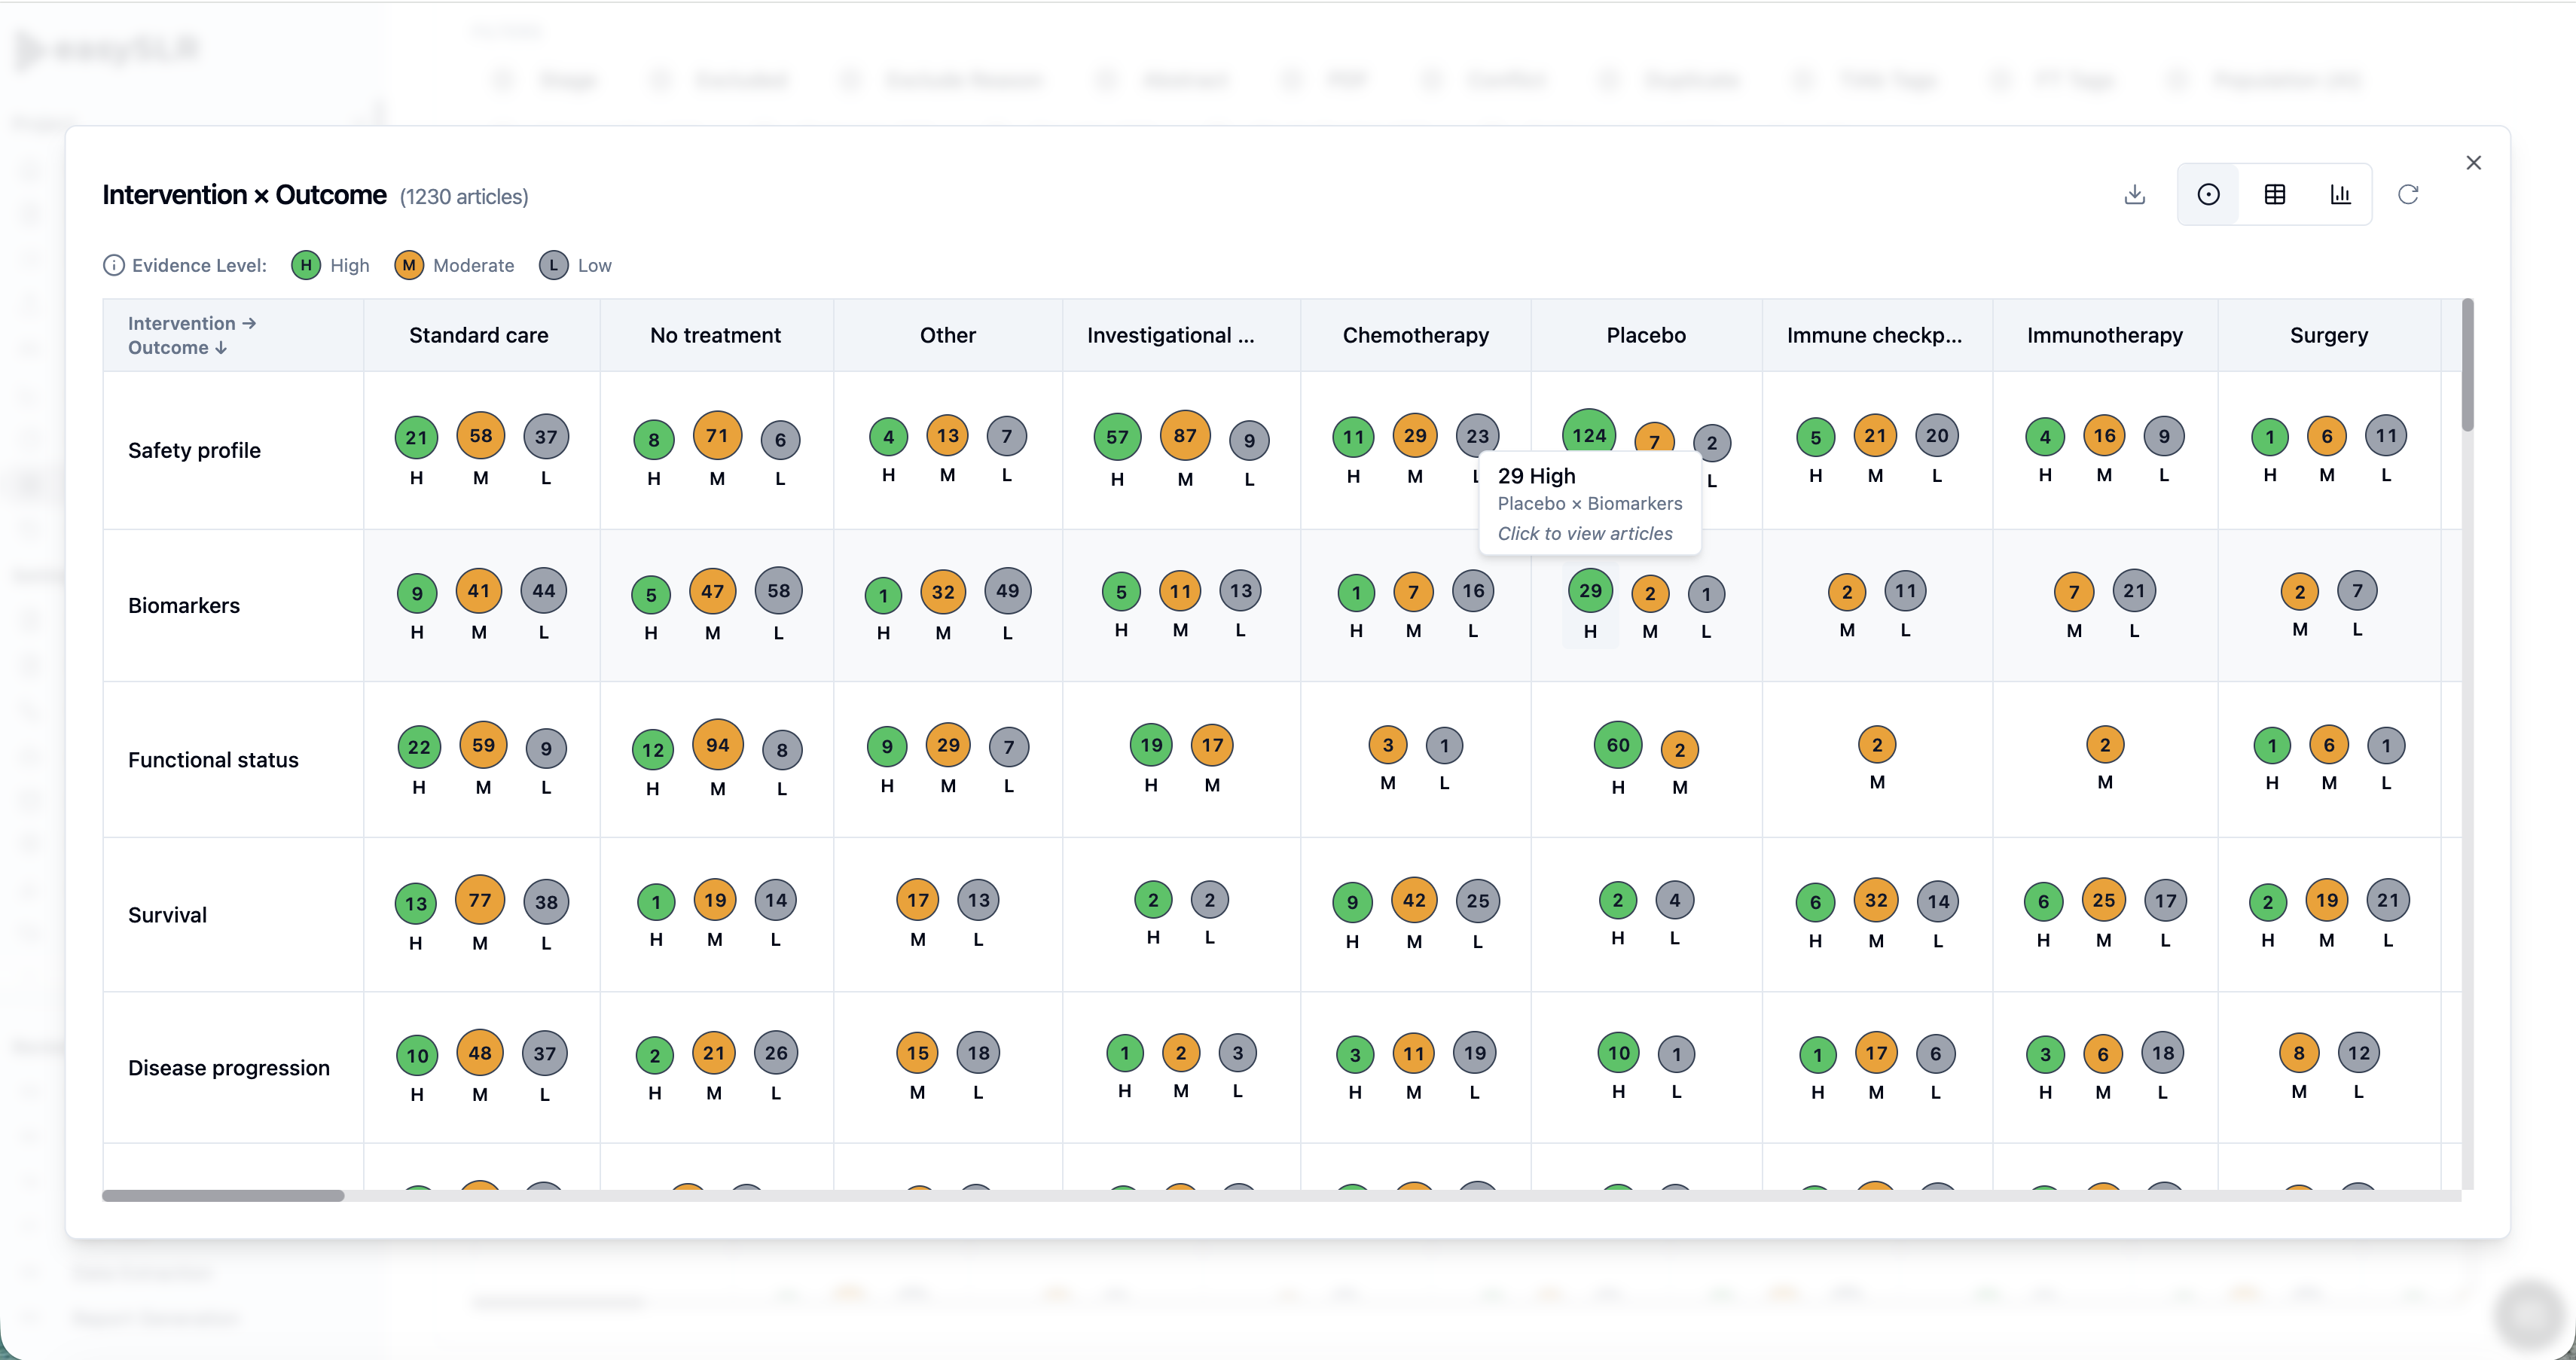
Task: Click the vertical scrollbar thumb
Action: [2467, 365]
